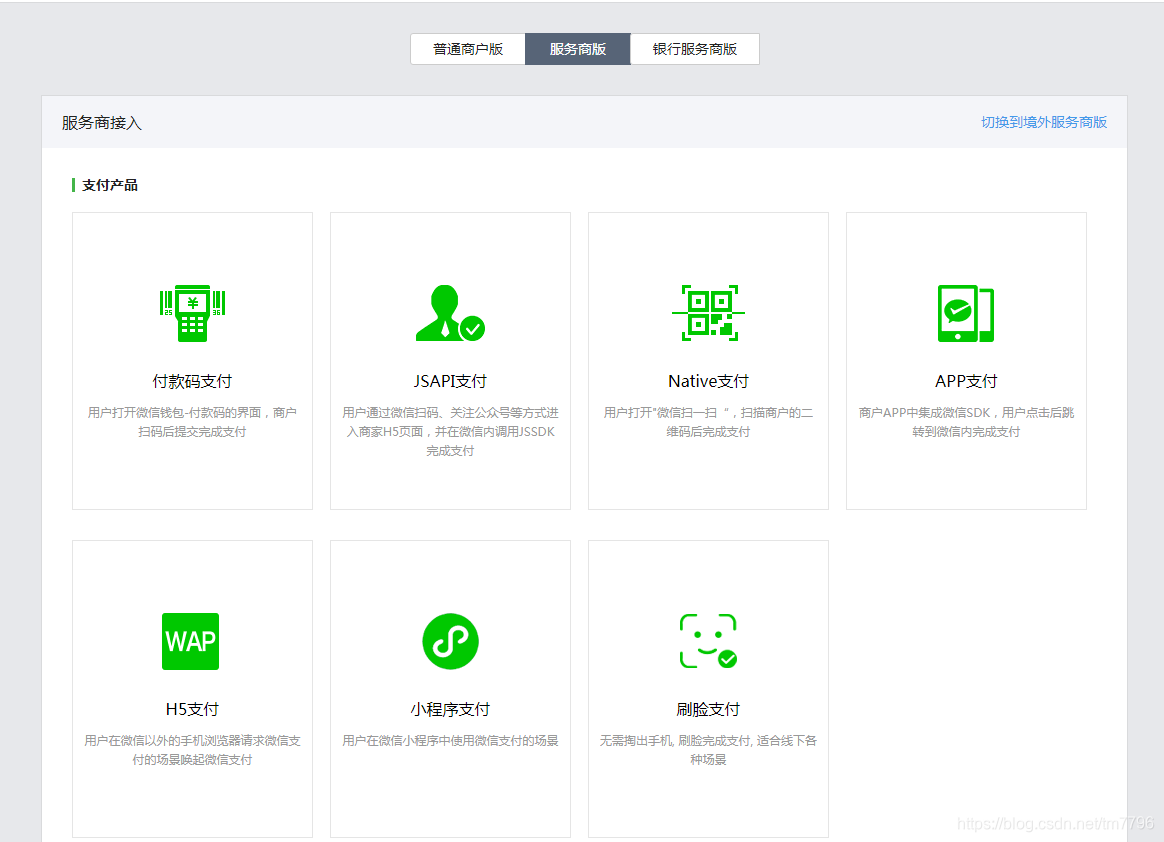Open the 刷脸支付 title
This screenshot has width=1164, height=842.
click(708, 709)
